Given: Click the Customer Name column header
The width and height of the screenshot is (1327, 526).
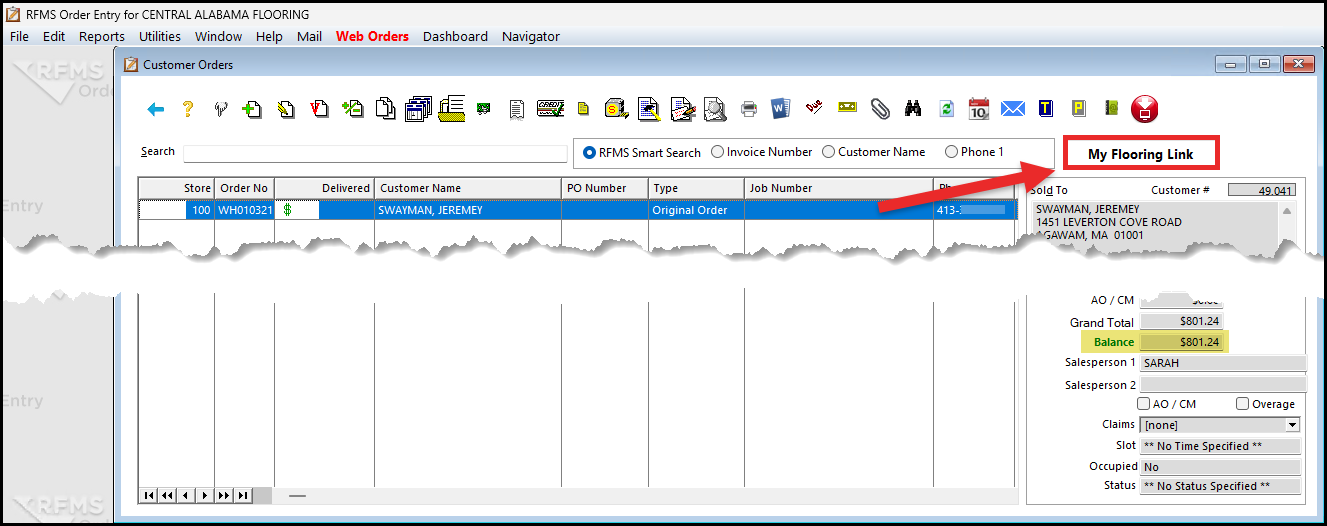Looking at the screenshot, I should tap(468, 188).
